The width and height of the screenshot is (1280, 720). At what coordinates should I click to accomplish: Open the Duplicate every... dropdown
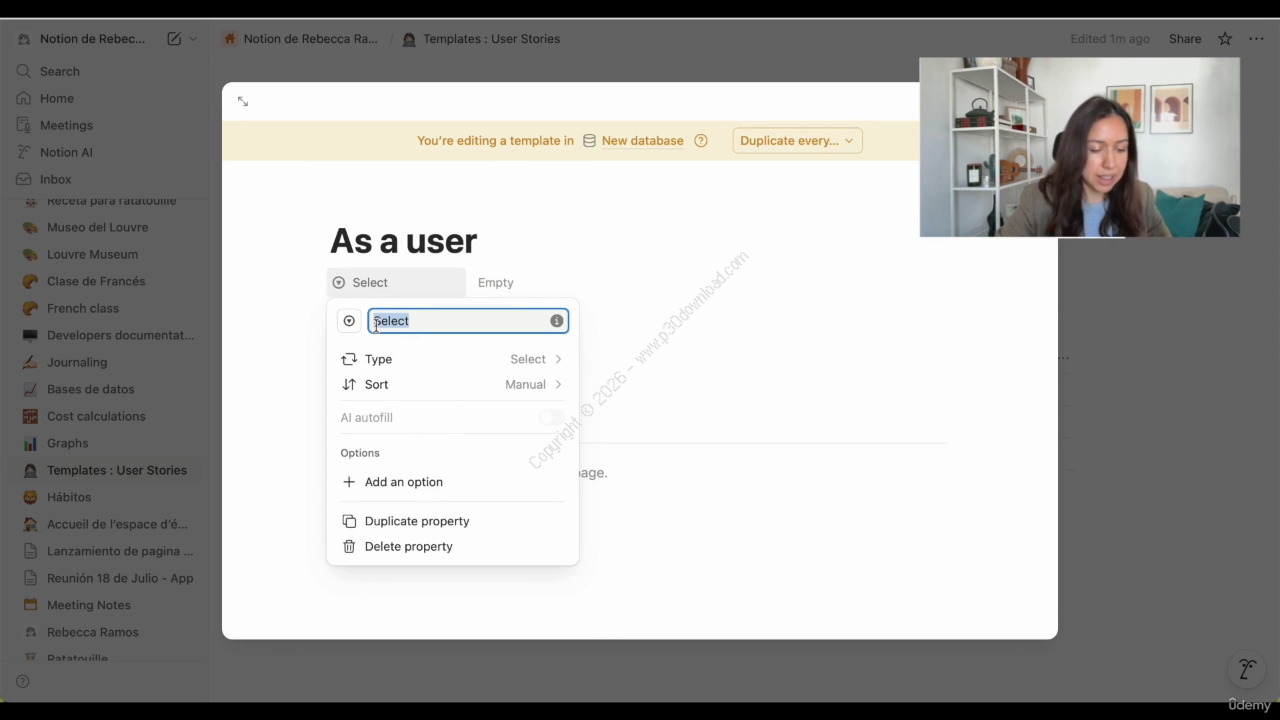[797, 141]
